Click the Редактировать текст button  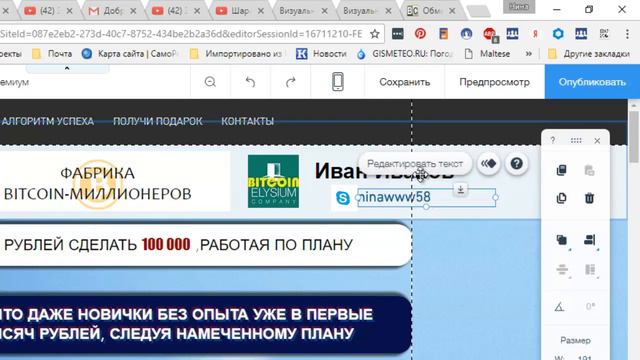pyautogui.click(x=415, y=164)
